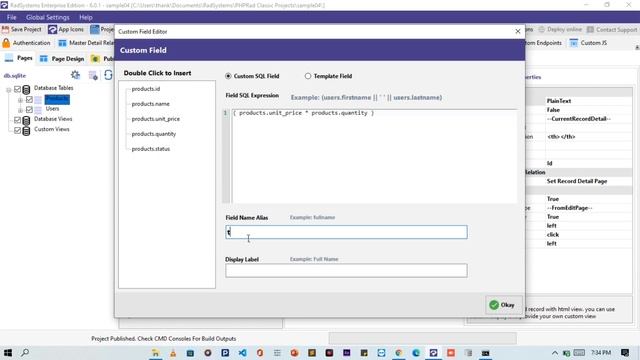Toggle the Custom Views checkbox
Viewport: 640px width, 360px height.
(x=18, y=130)
